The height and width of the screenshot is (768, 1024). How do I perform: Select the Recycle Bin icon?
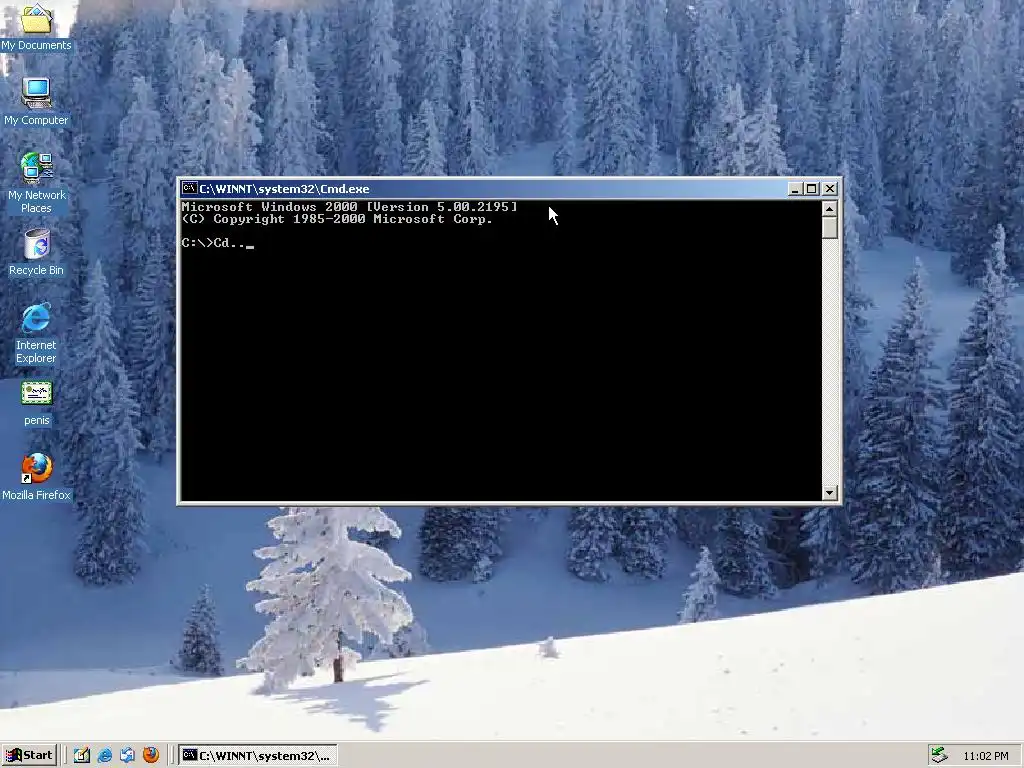pos(36,251)
